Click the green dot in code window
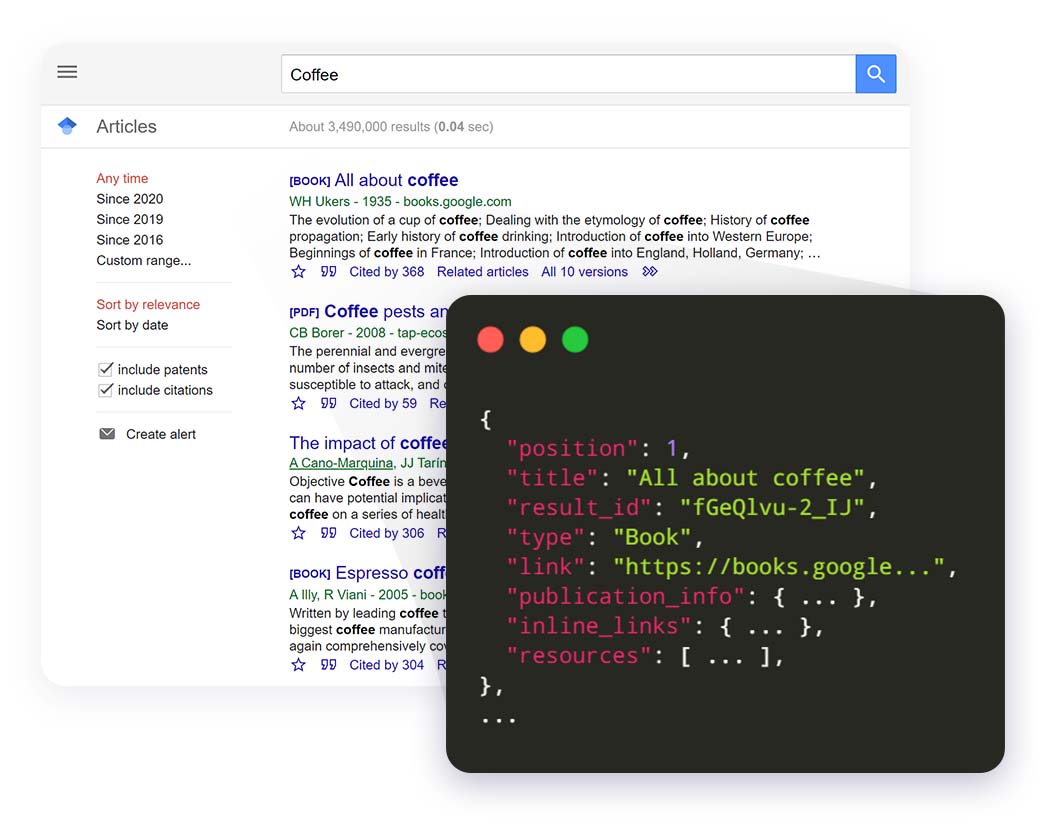 point(575,340)
